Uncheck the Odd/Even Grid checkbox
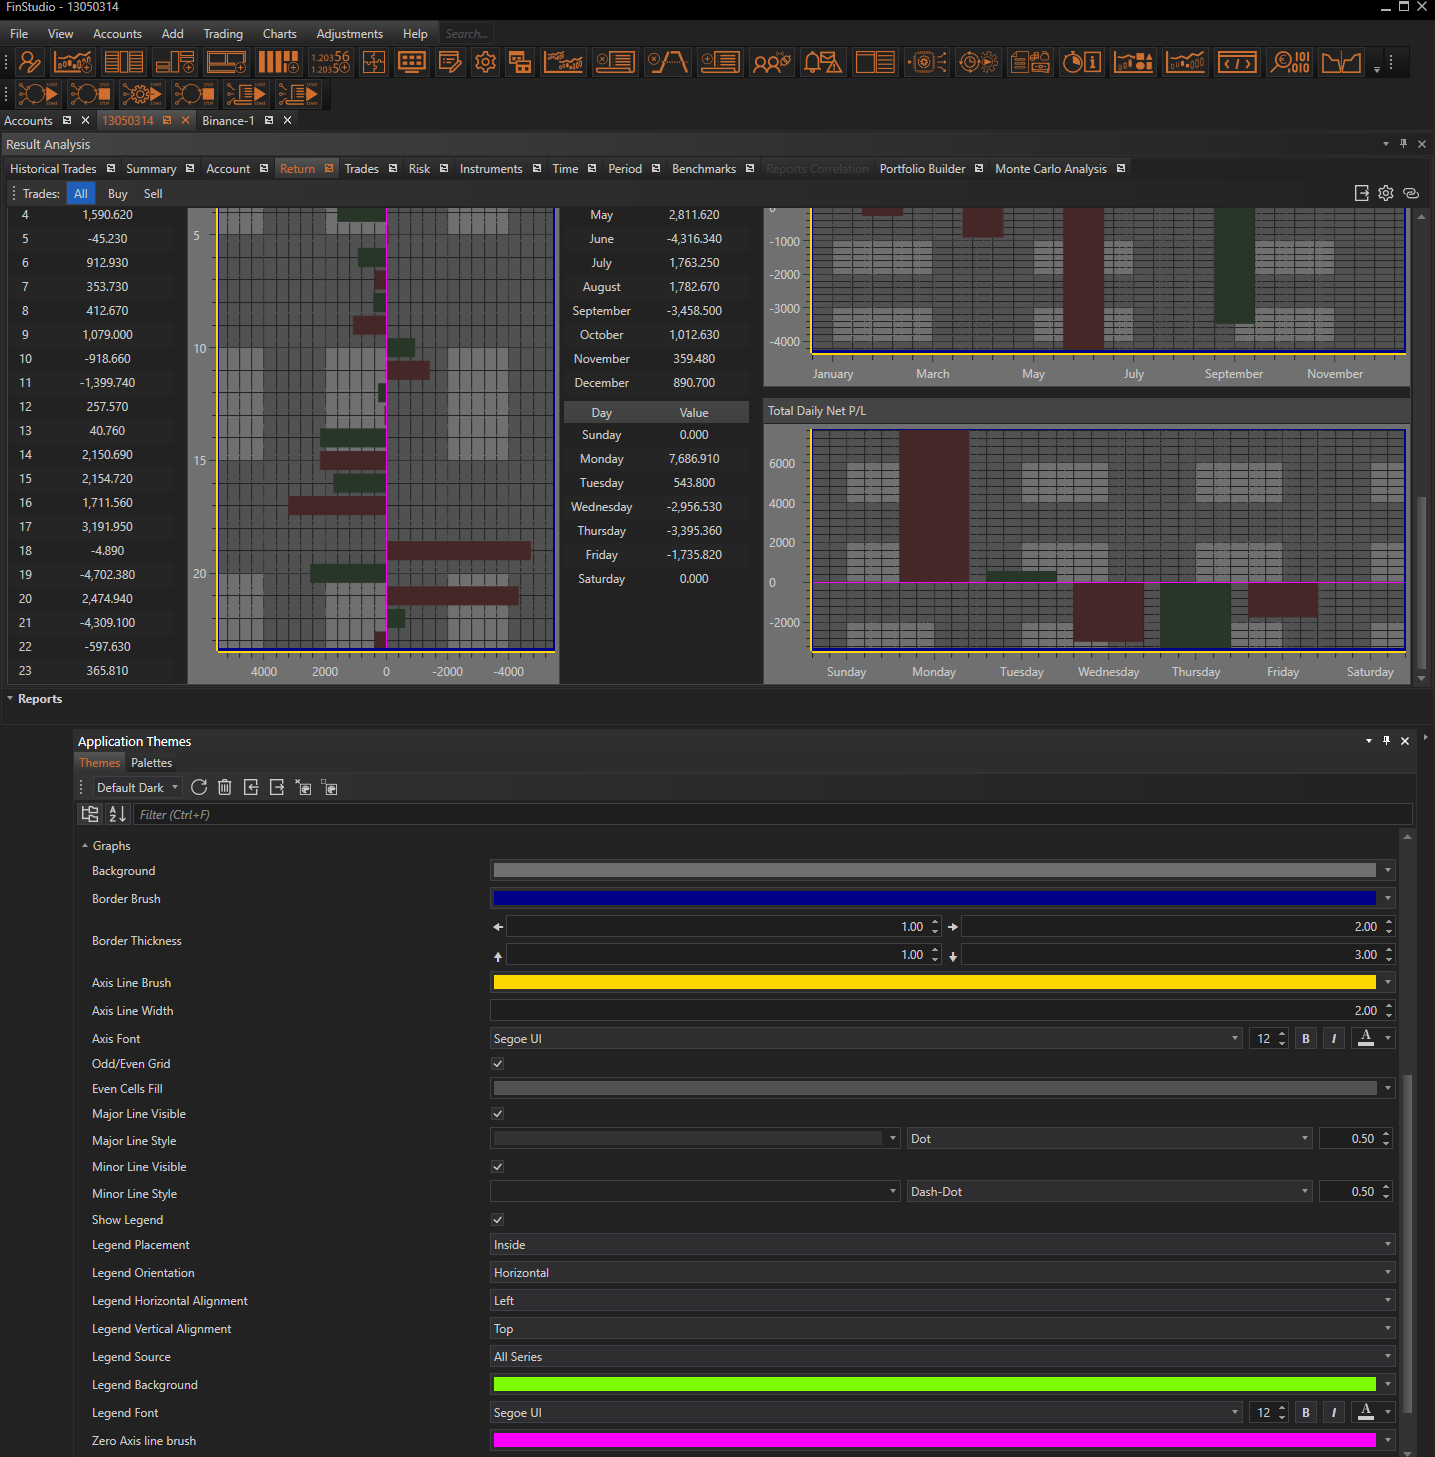 click(x=498, y=1064)
